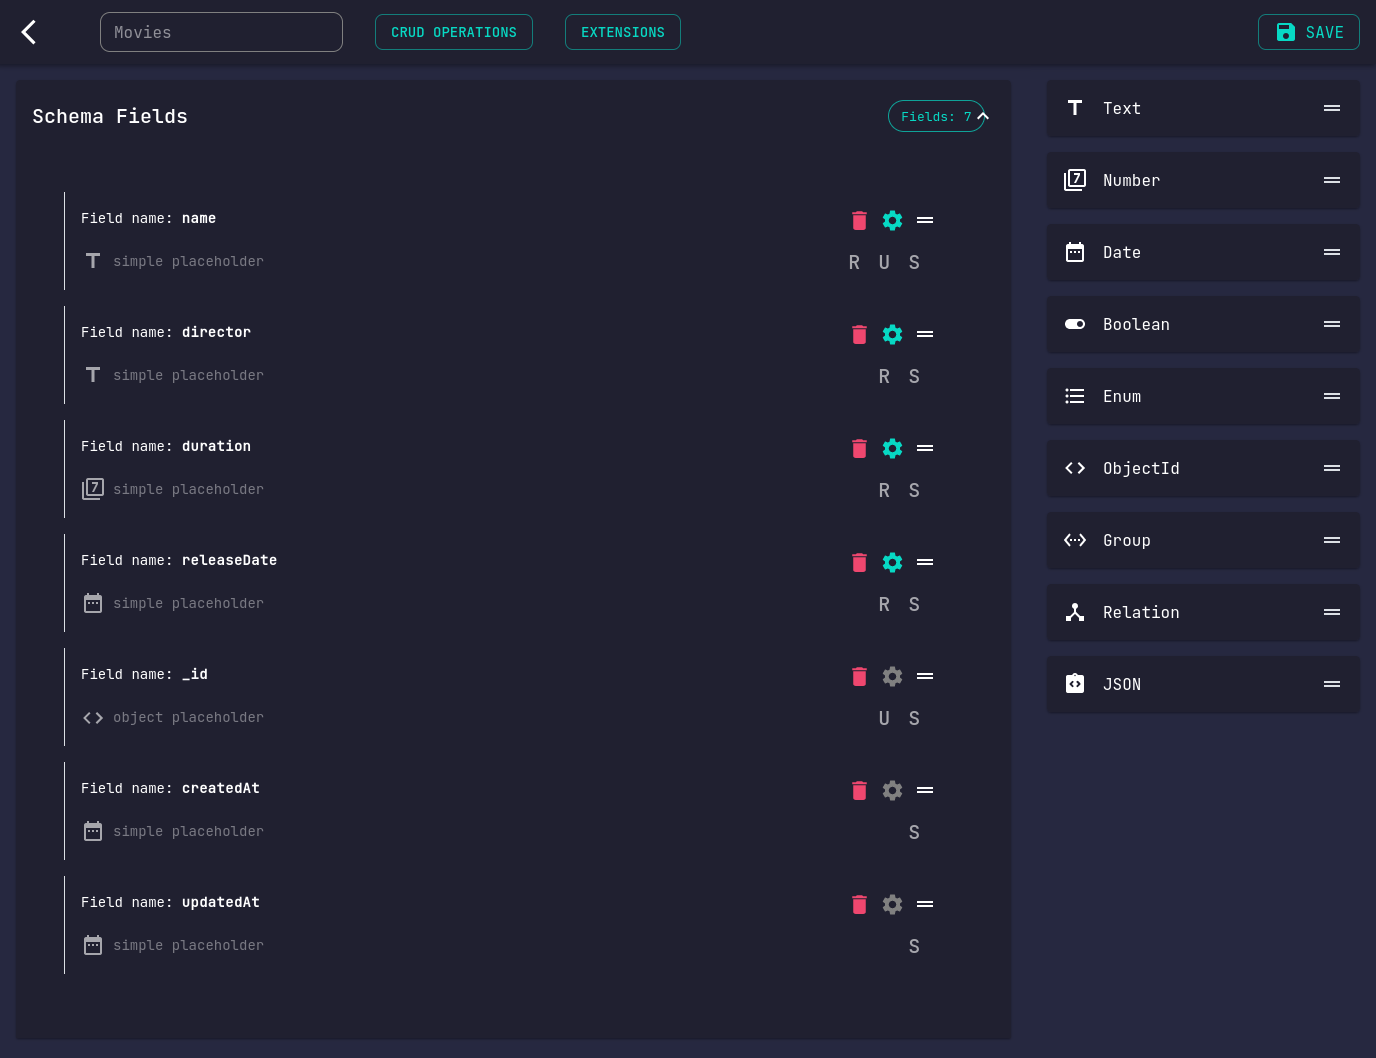Collapse the Fields: 7 chevron

(x=983, y=116)
